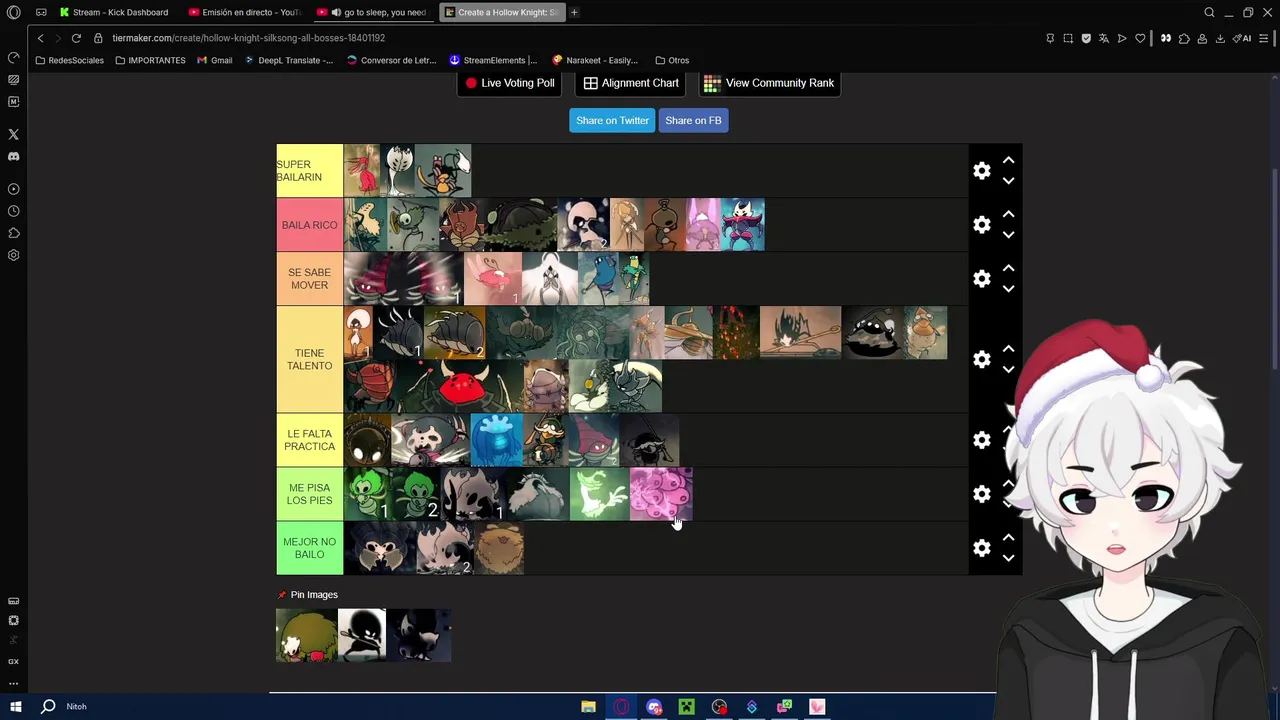Image resolution: width=1280 pixels, height=720 pixels.
Task: Click the Pin Images label
Action: pyautogui.click(x=314, y=595)
